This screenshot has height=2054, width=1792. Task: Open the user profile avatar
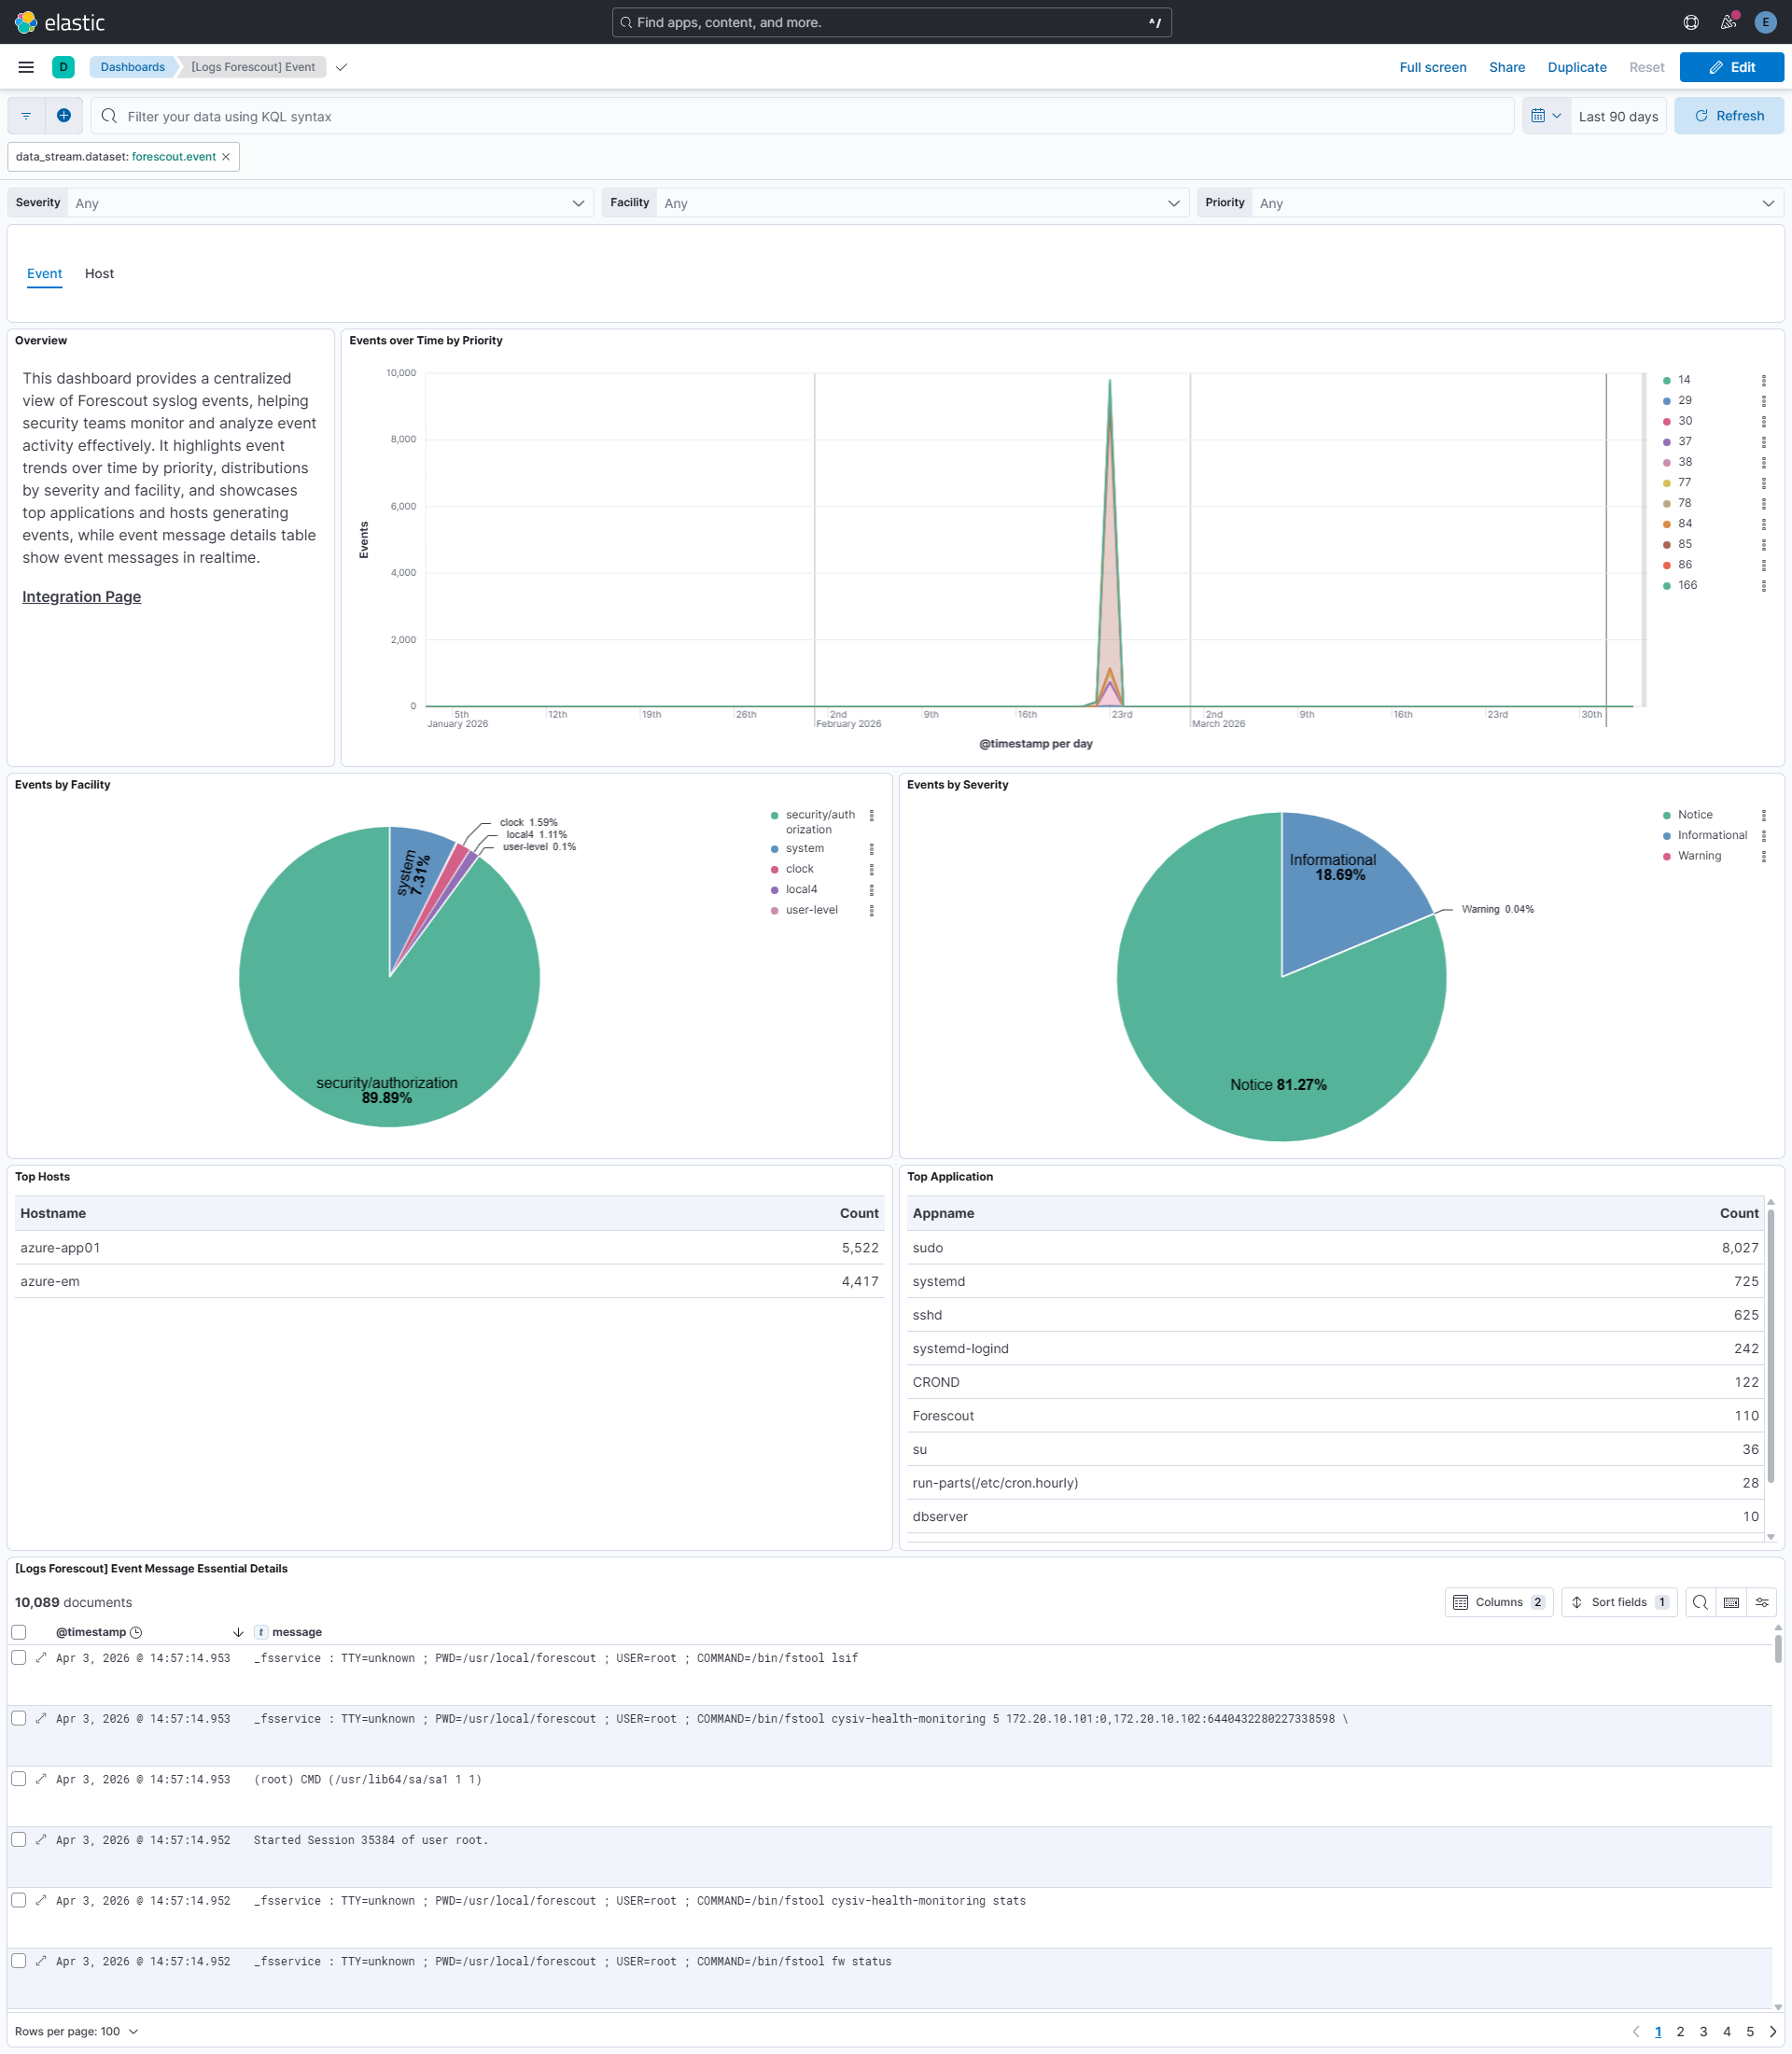point(1765,22)
